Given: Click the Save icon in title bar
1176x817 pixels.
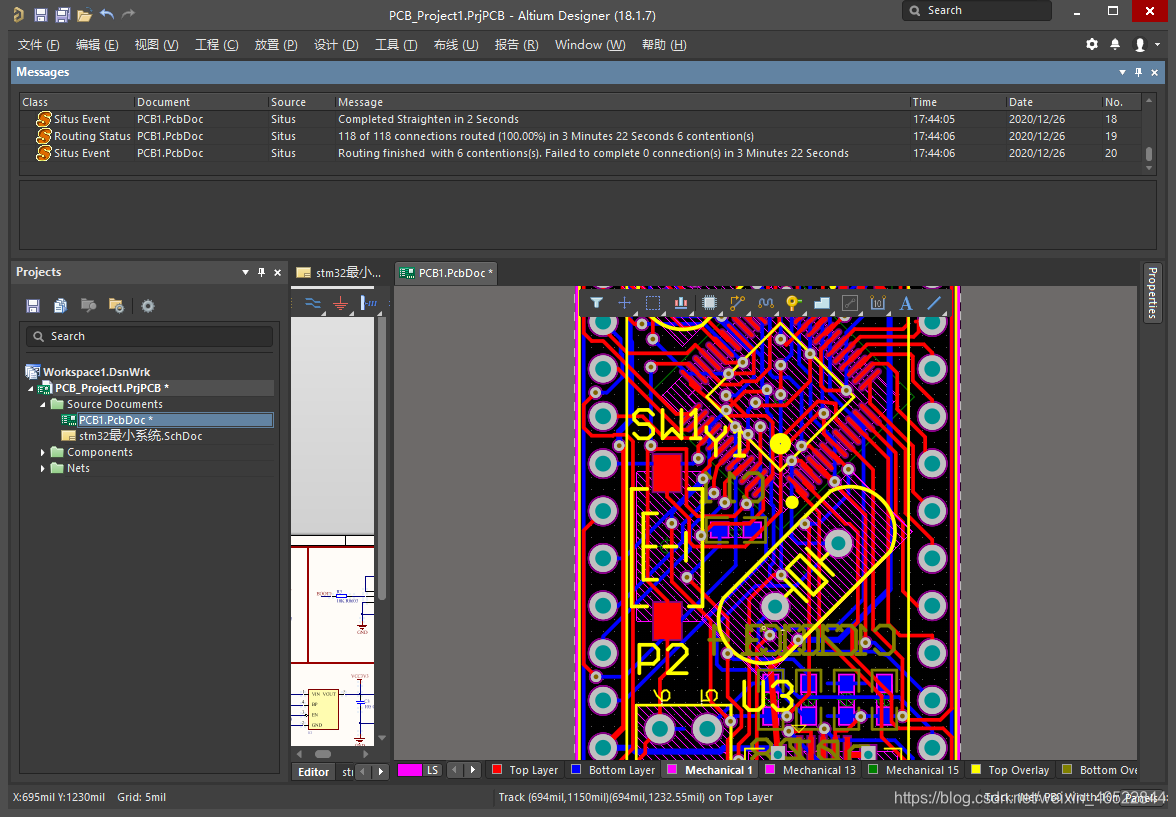Looking at the screenshot, I should 40,14.
